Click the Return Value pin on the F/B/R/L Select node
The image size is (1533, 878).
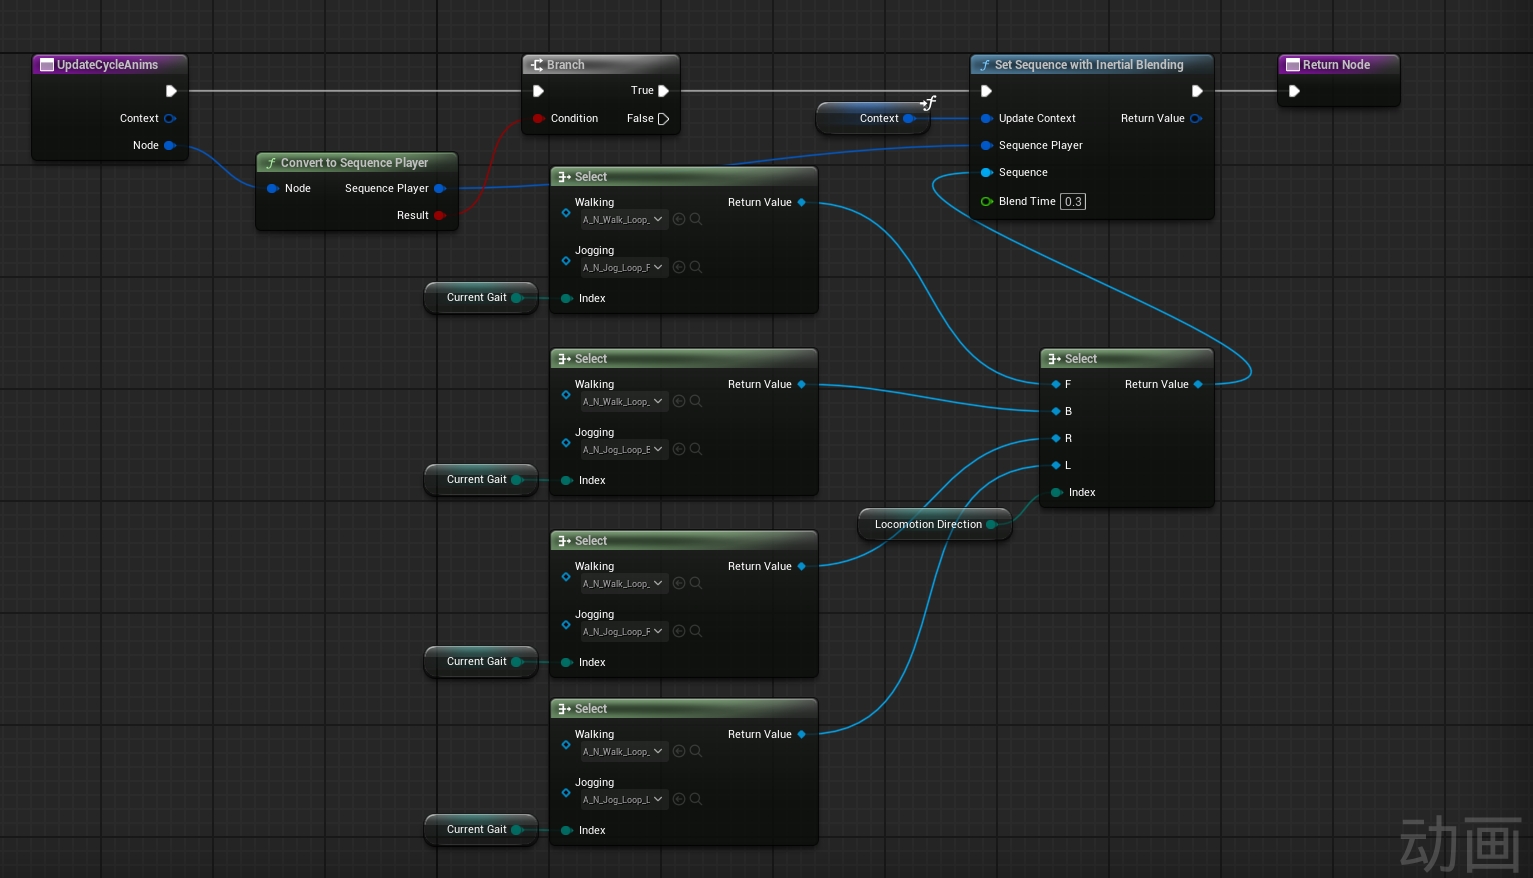[x=1198, y=384]
